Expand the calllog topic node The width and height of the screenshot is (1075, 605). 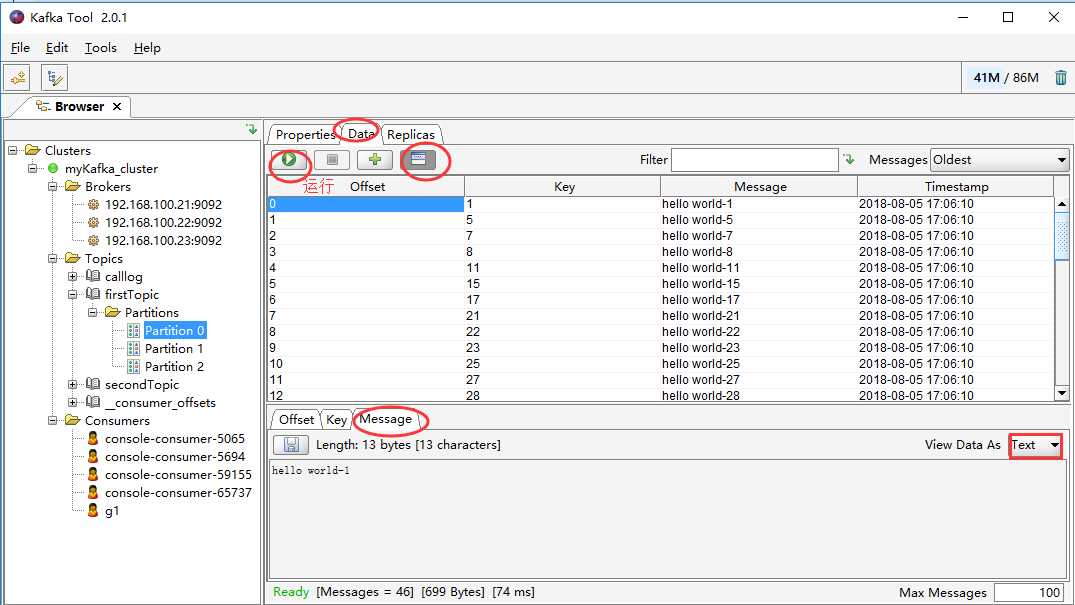tap(73, 276)
